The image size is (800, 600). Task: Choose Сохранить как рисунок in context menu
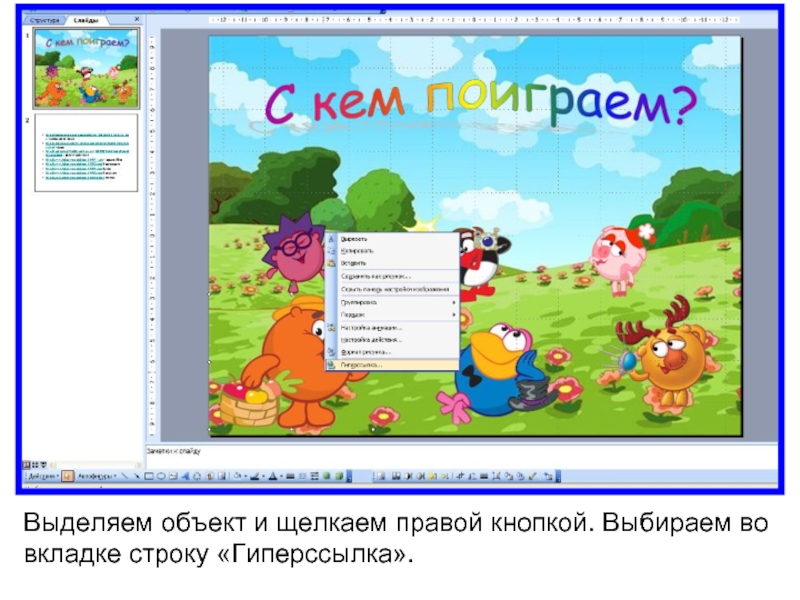point(392,277)
